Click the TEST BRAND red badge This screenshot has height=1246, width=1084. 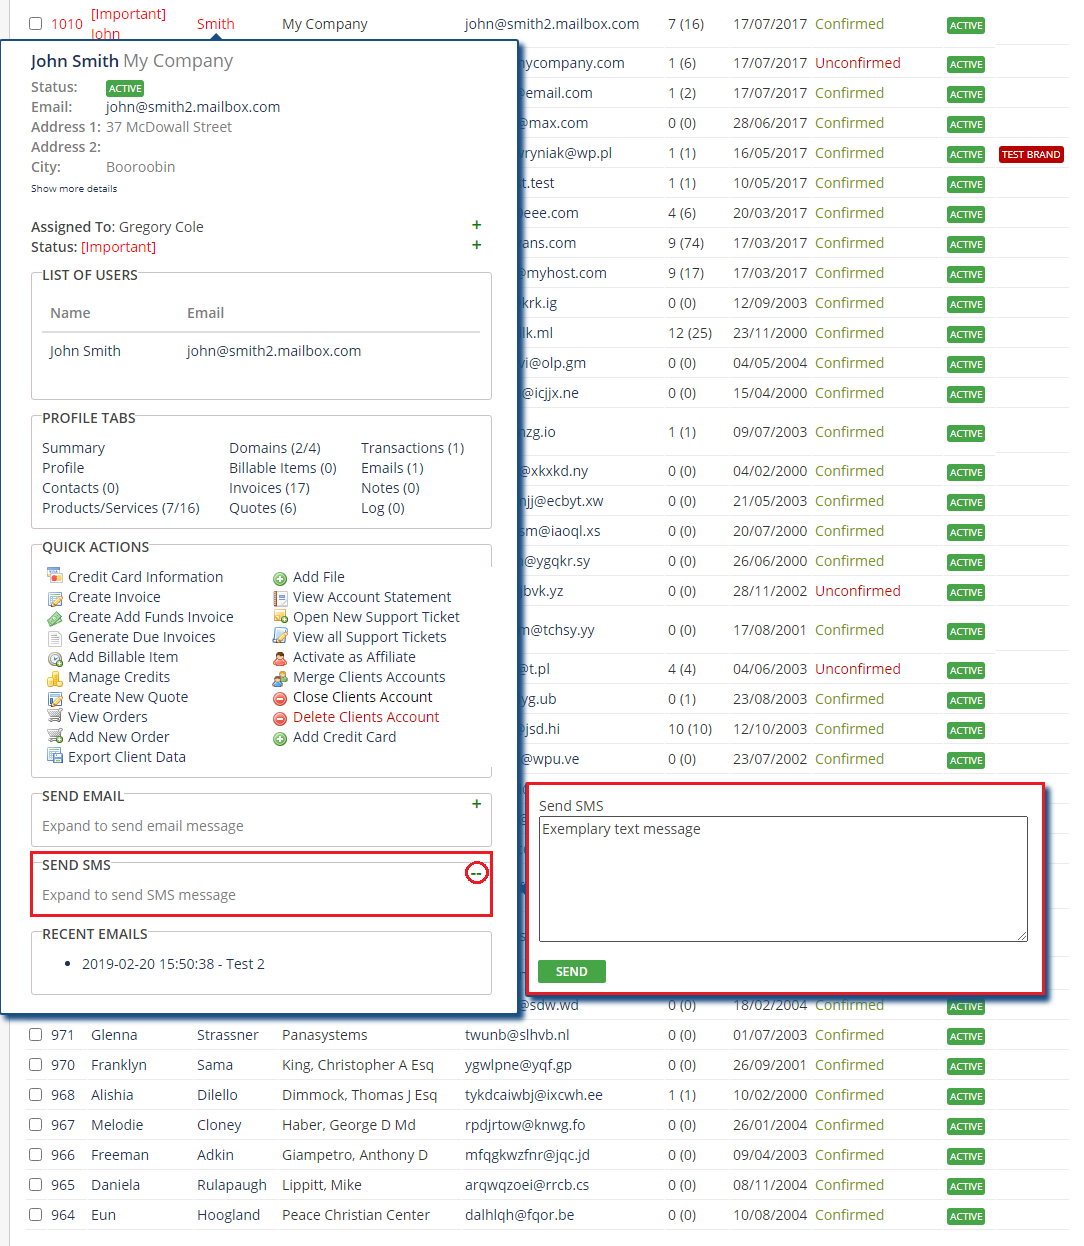pyautogui.click(x=1031, y=154)
